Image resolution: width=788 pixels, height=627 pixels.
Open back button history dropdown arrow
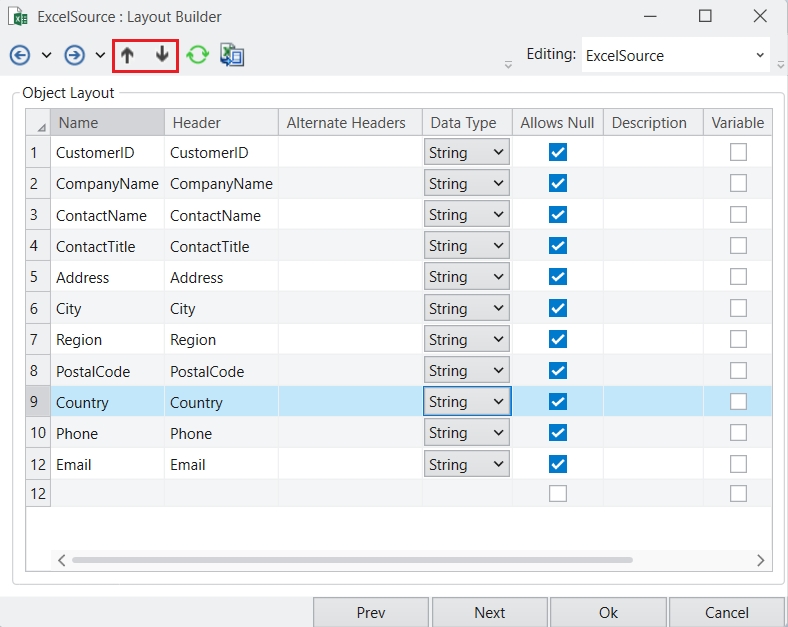pyautogui.click(x=46, y=55)
